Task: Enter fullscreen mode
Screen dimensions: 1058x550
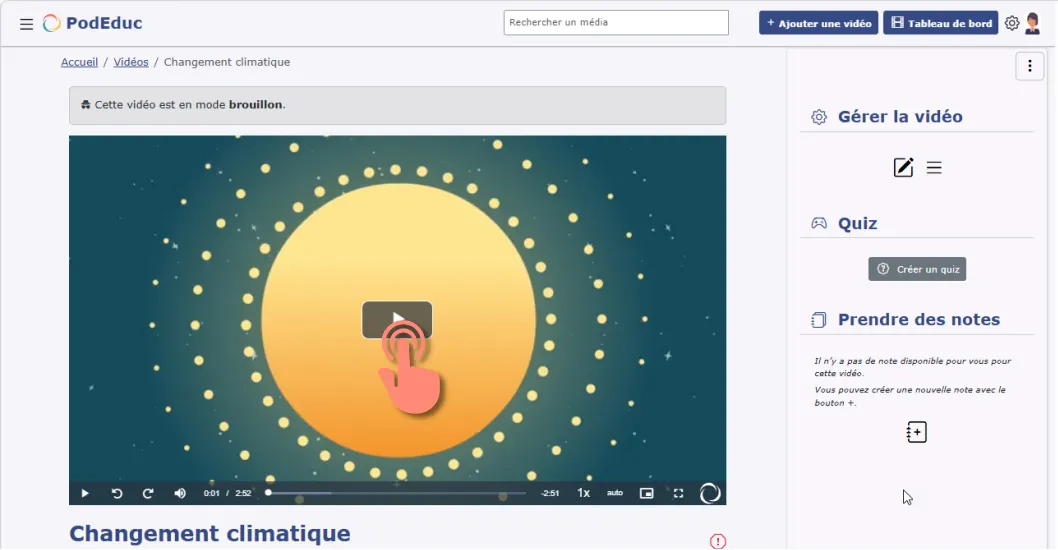Action: (678, 493)
